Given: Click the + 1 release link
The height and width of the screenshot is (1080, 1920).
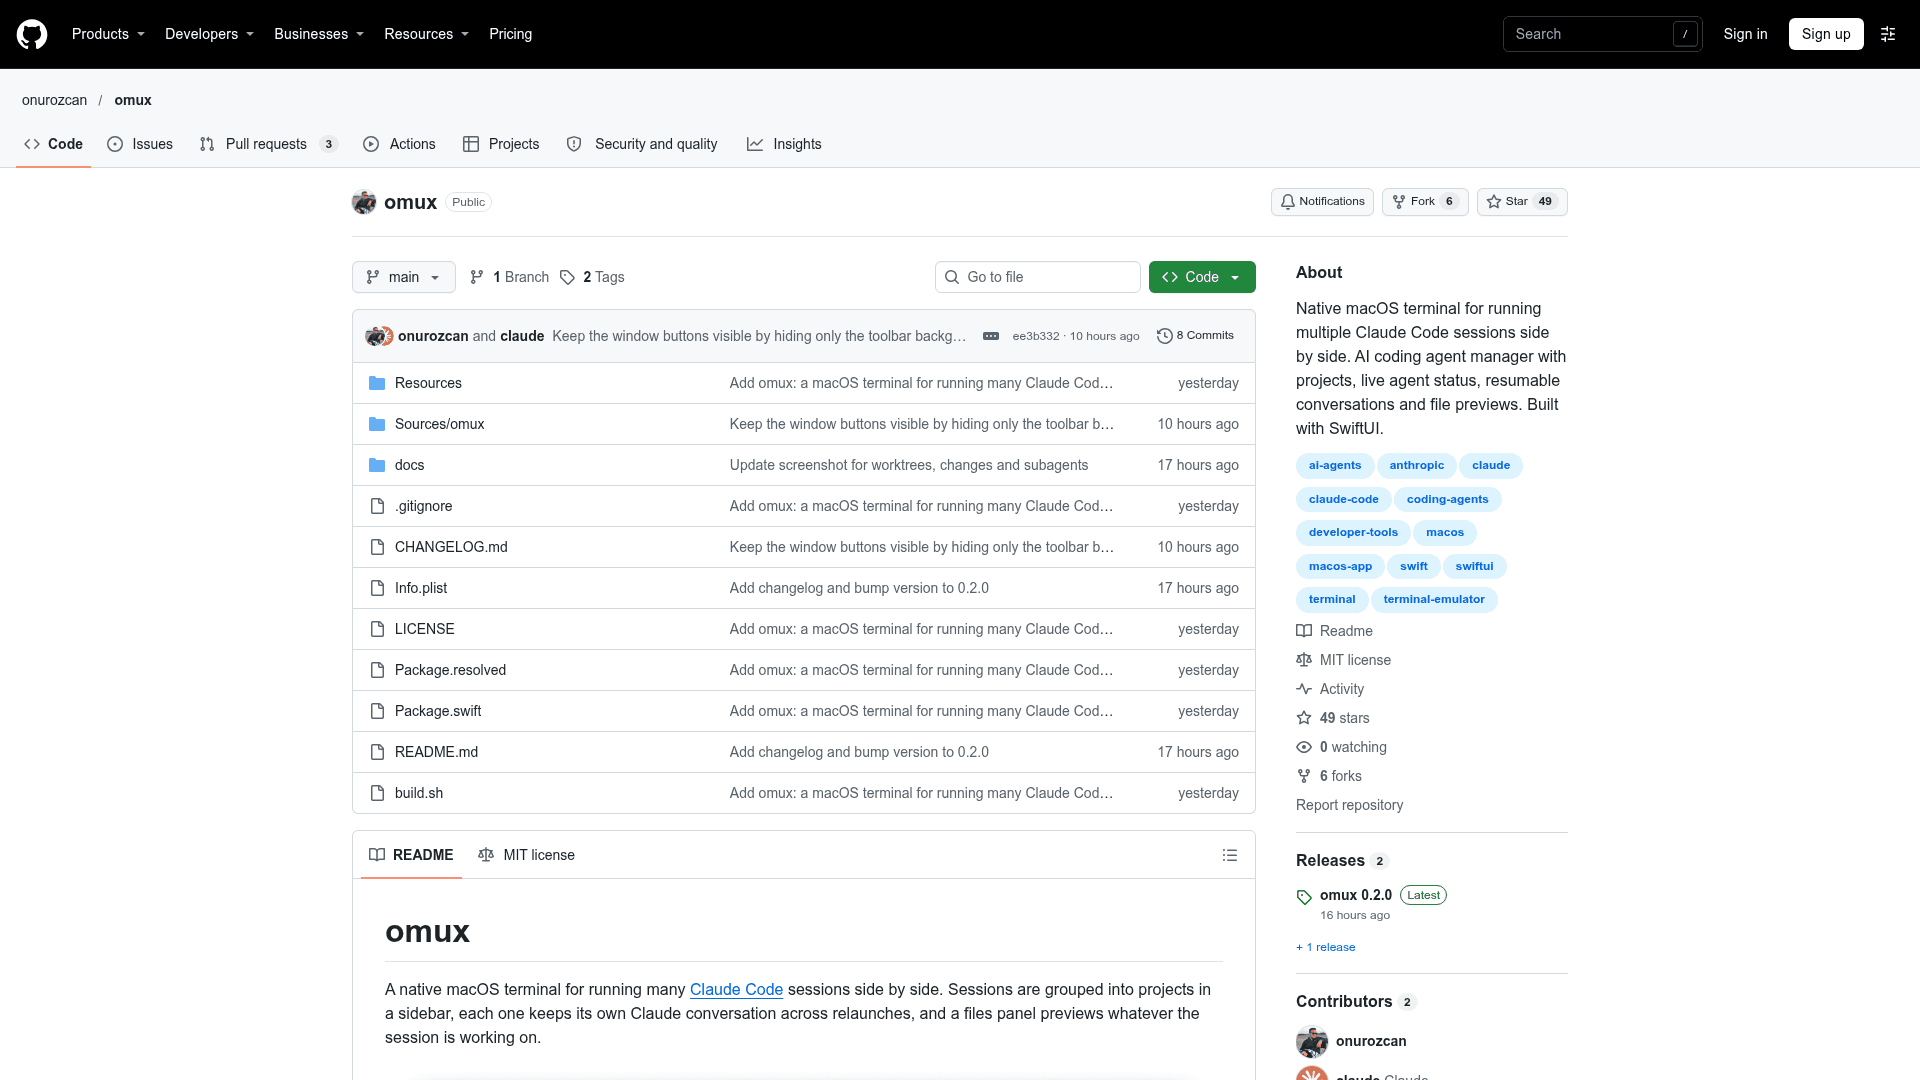Looking at the screenshot, I should 1326,947.
